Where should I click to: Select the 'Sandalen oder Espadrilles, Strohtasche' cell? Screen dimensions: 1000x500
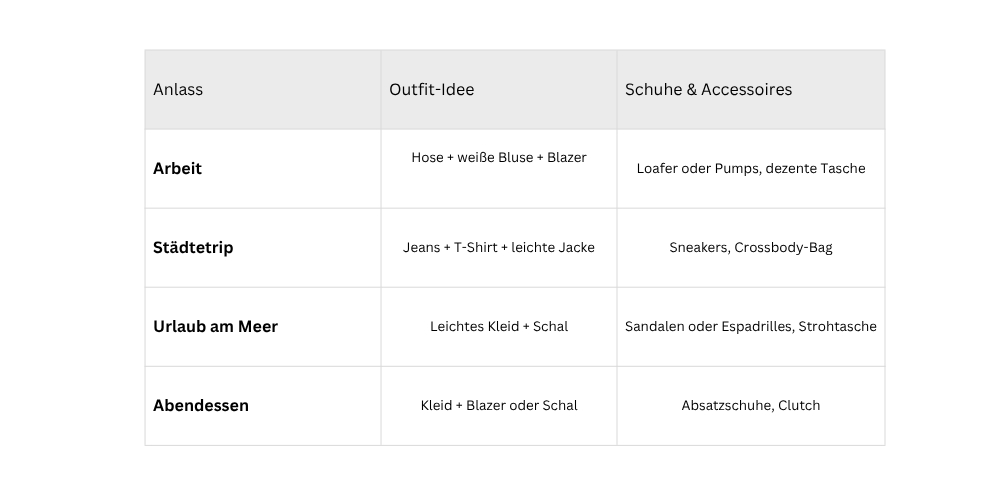click(751, 327)
